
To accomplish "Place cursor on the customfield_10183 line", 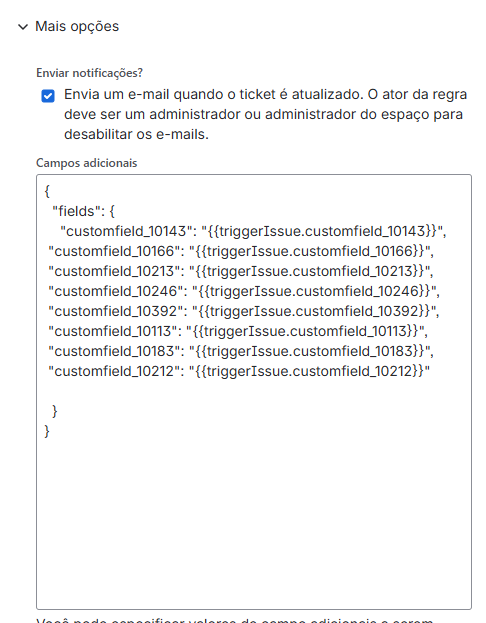I will coord(241,351).
